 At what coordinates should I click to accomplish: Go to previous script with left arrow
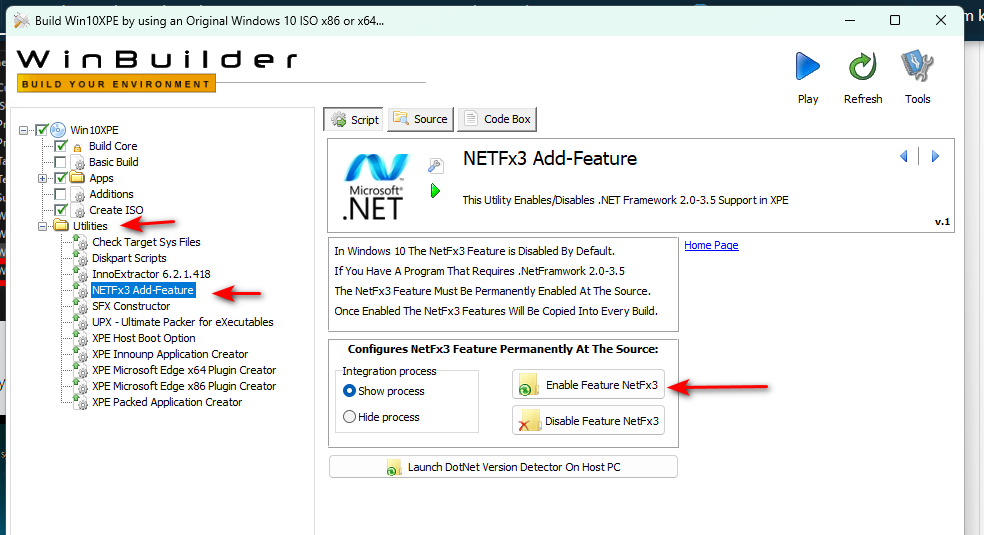pyautogui.click(x=904, y=156)
